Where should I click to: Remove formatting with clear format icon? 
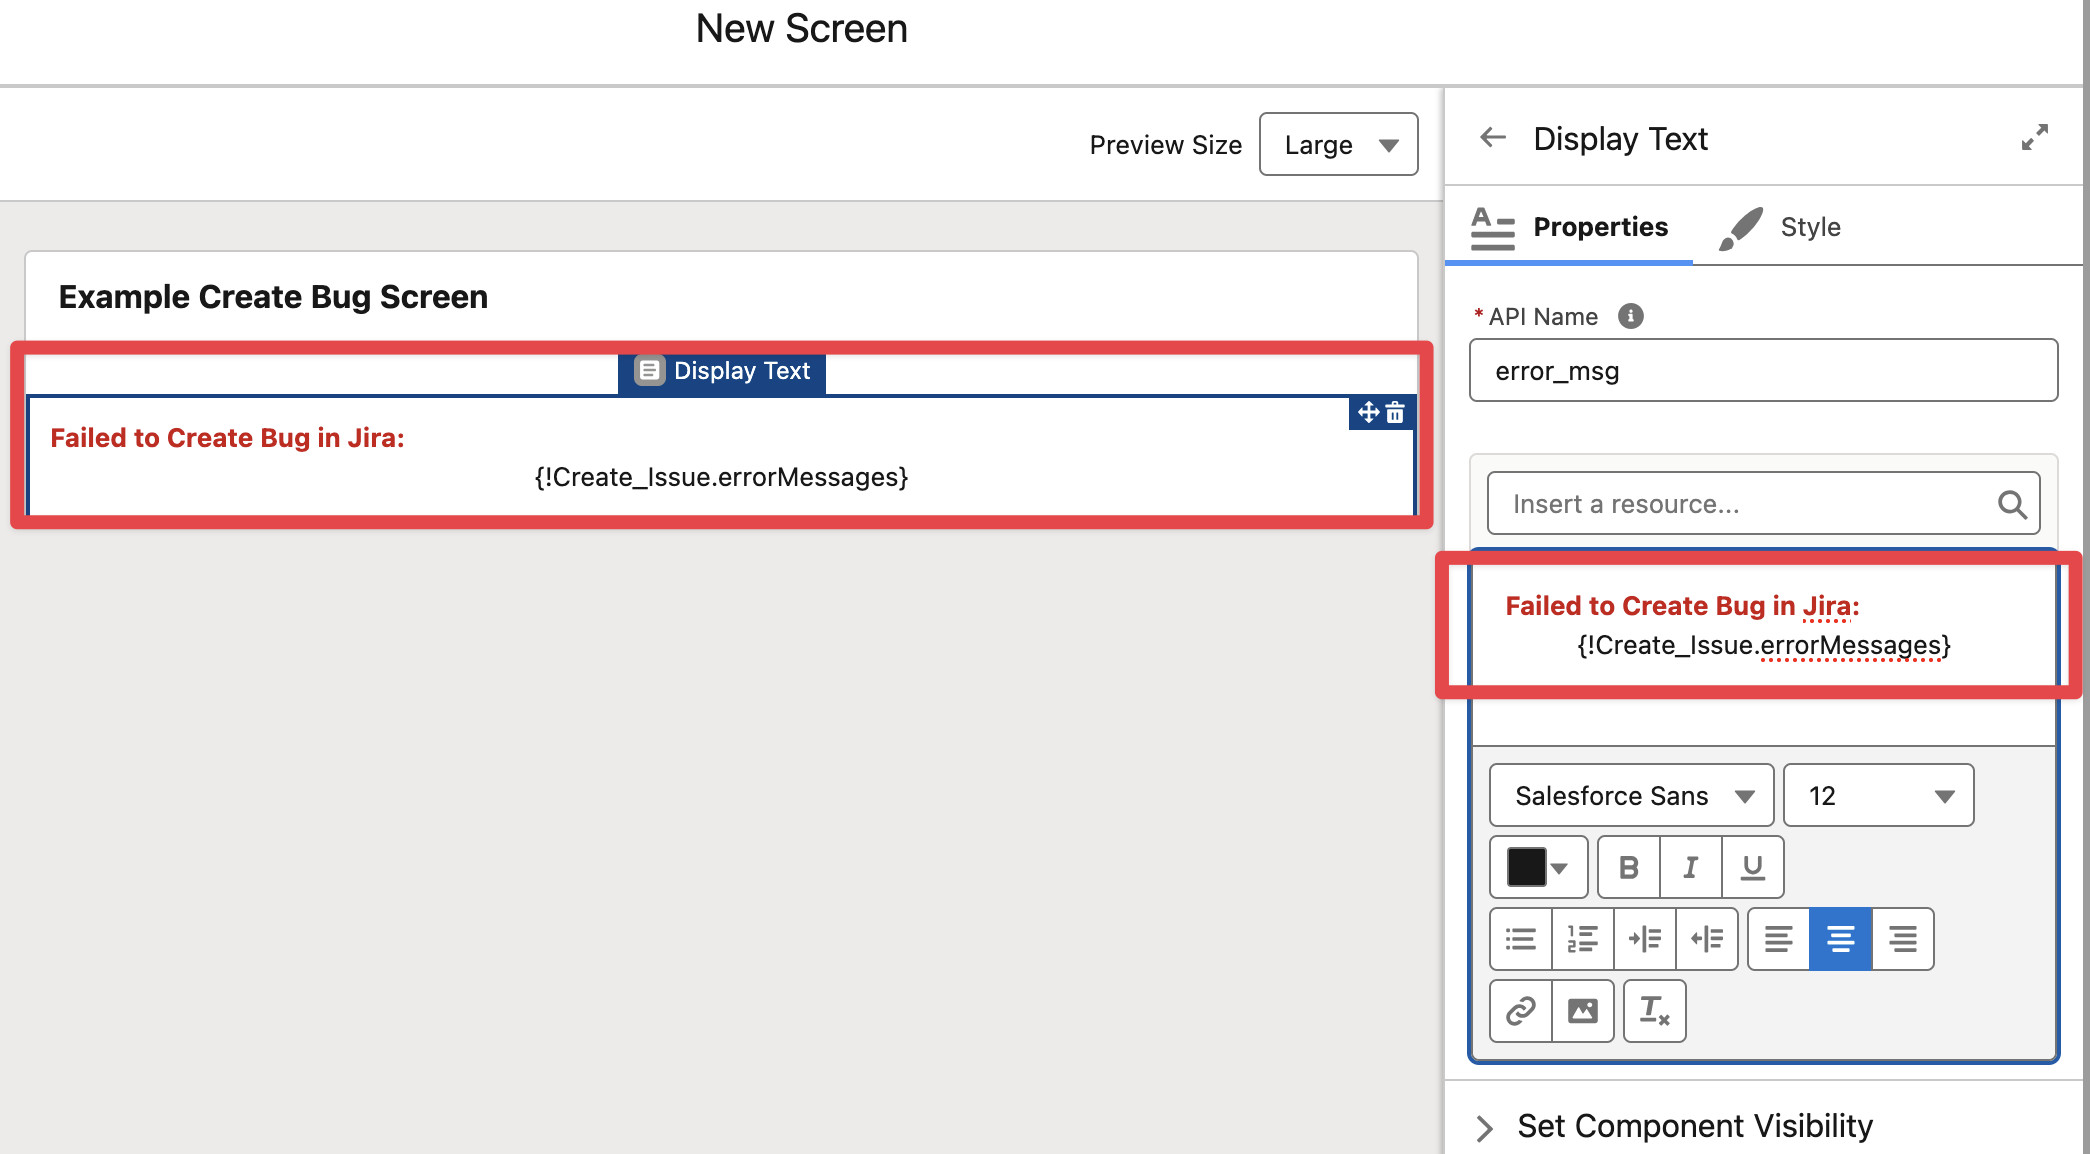click(x=1654, y=1011)
